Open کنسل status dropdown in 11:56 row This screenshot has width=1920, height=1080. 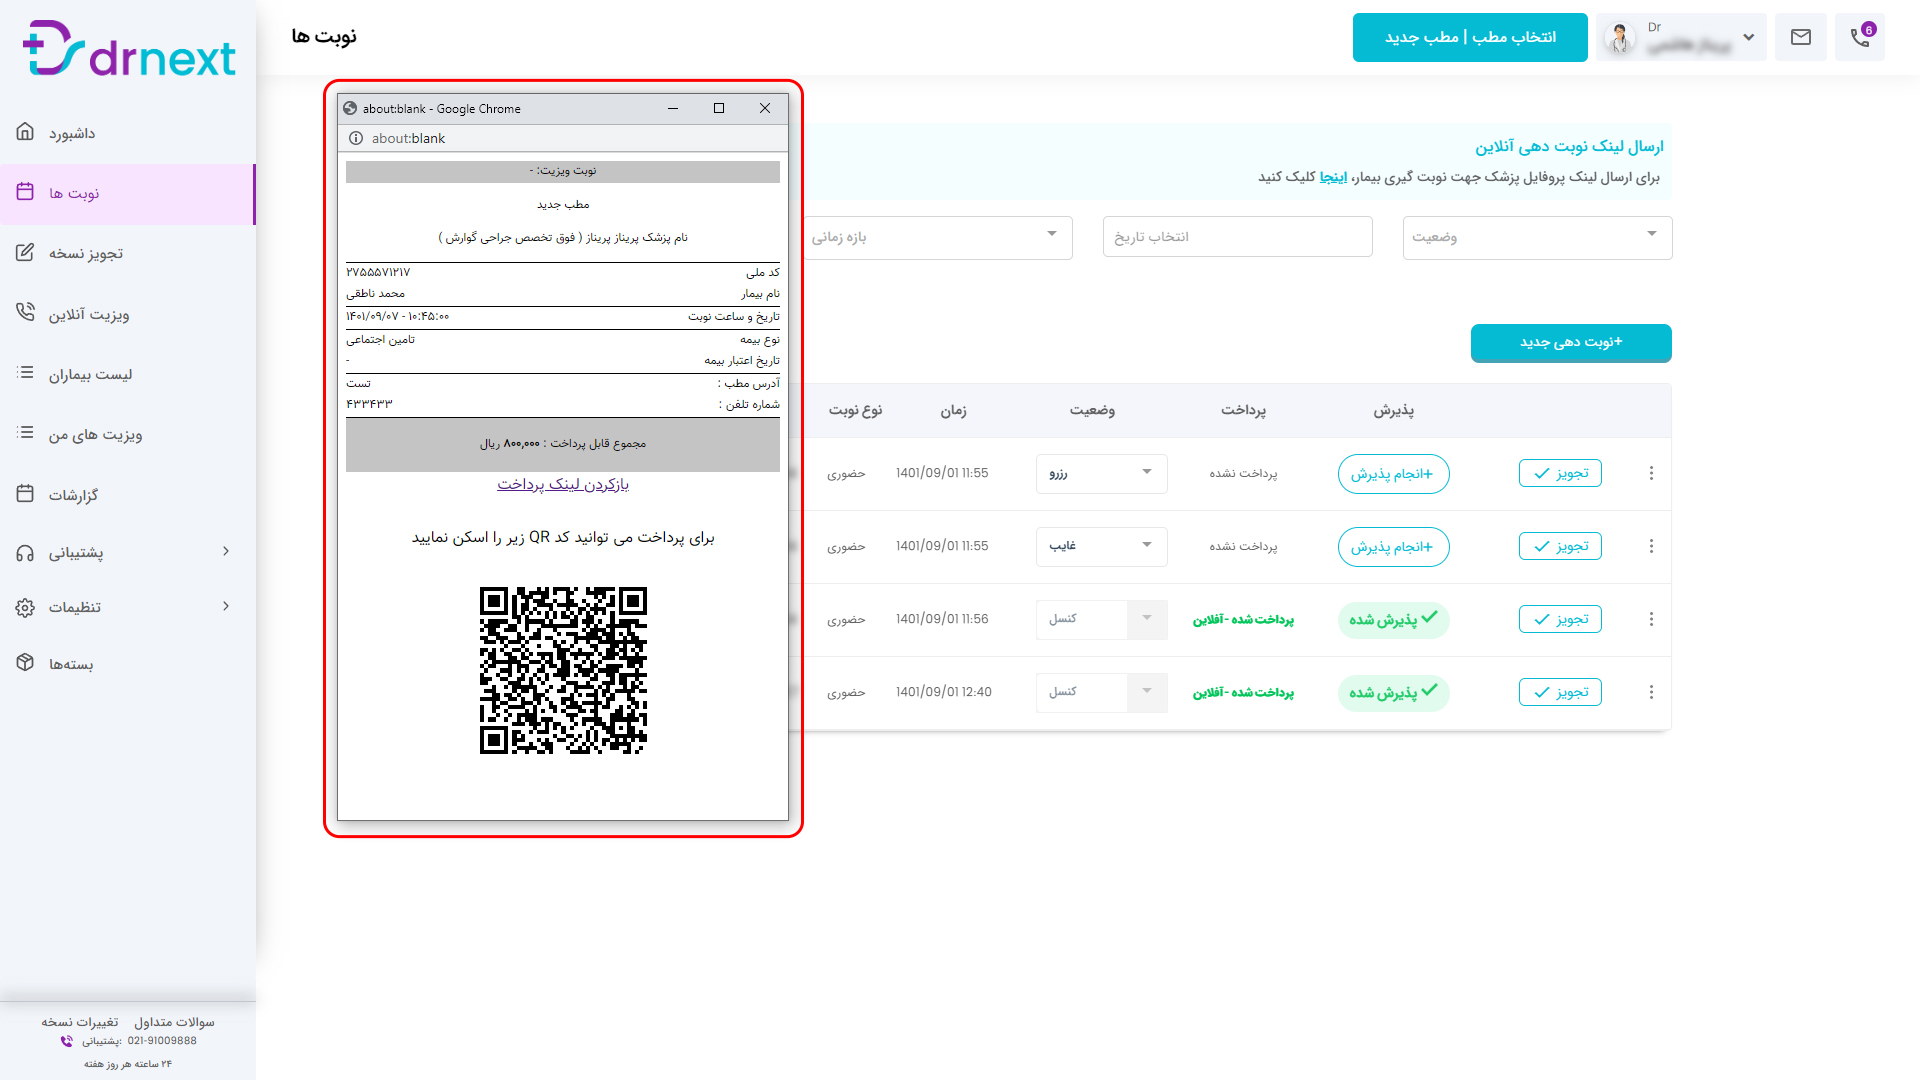coord(1101,619)
